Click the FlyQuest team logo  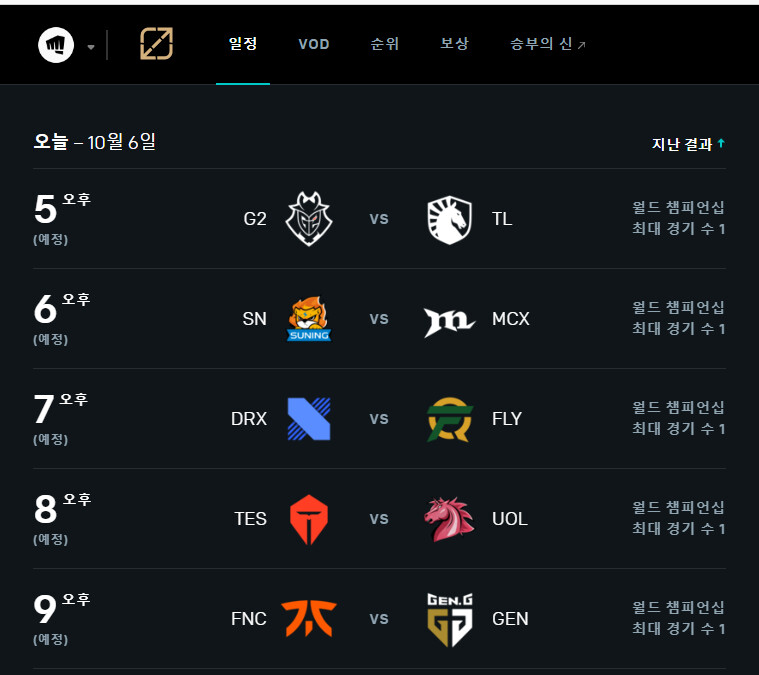tap(449, 419)
